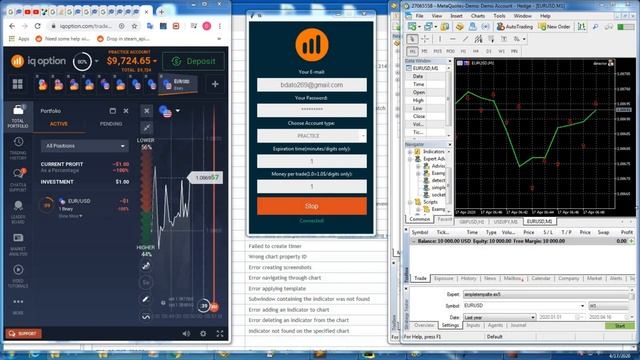The height and width of the screenshot is (360, 640).
Task: Click New Order in MetaTrader toolbar
Action: click(554, 27)
